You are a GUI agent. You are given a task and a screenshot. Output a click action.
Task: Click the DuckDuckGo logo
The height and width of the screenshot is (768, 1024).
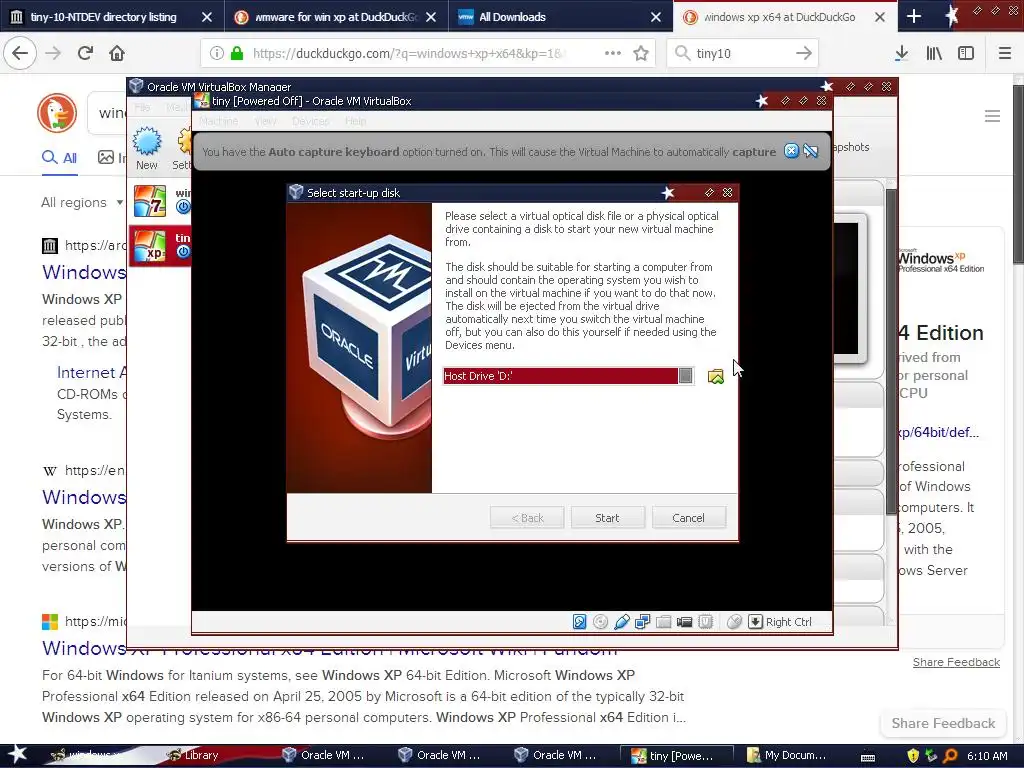[x=57, y=113]
